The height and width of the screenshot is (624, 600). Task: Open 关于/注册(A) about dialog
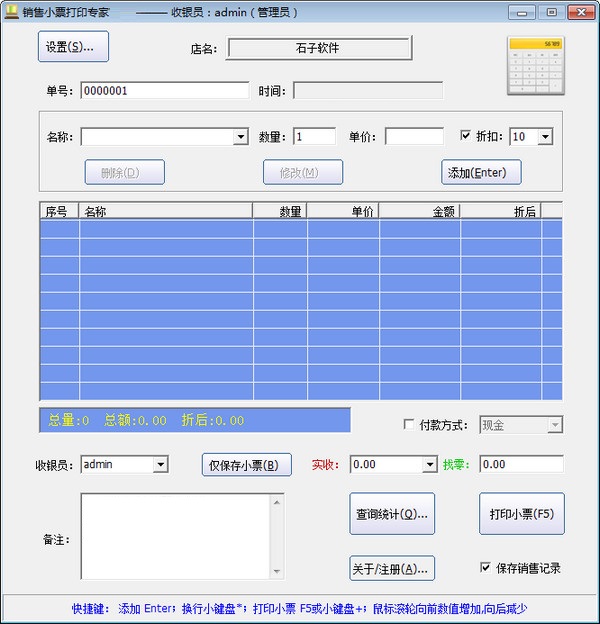tap(392, 567)
